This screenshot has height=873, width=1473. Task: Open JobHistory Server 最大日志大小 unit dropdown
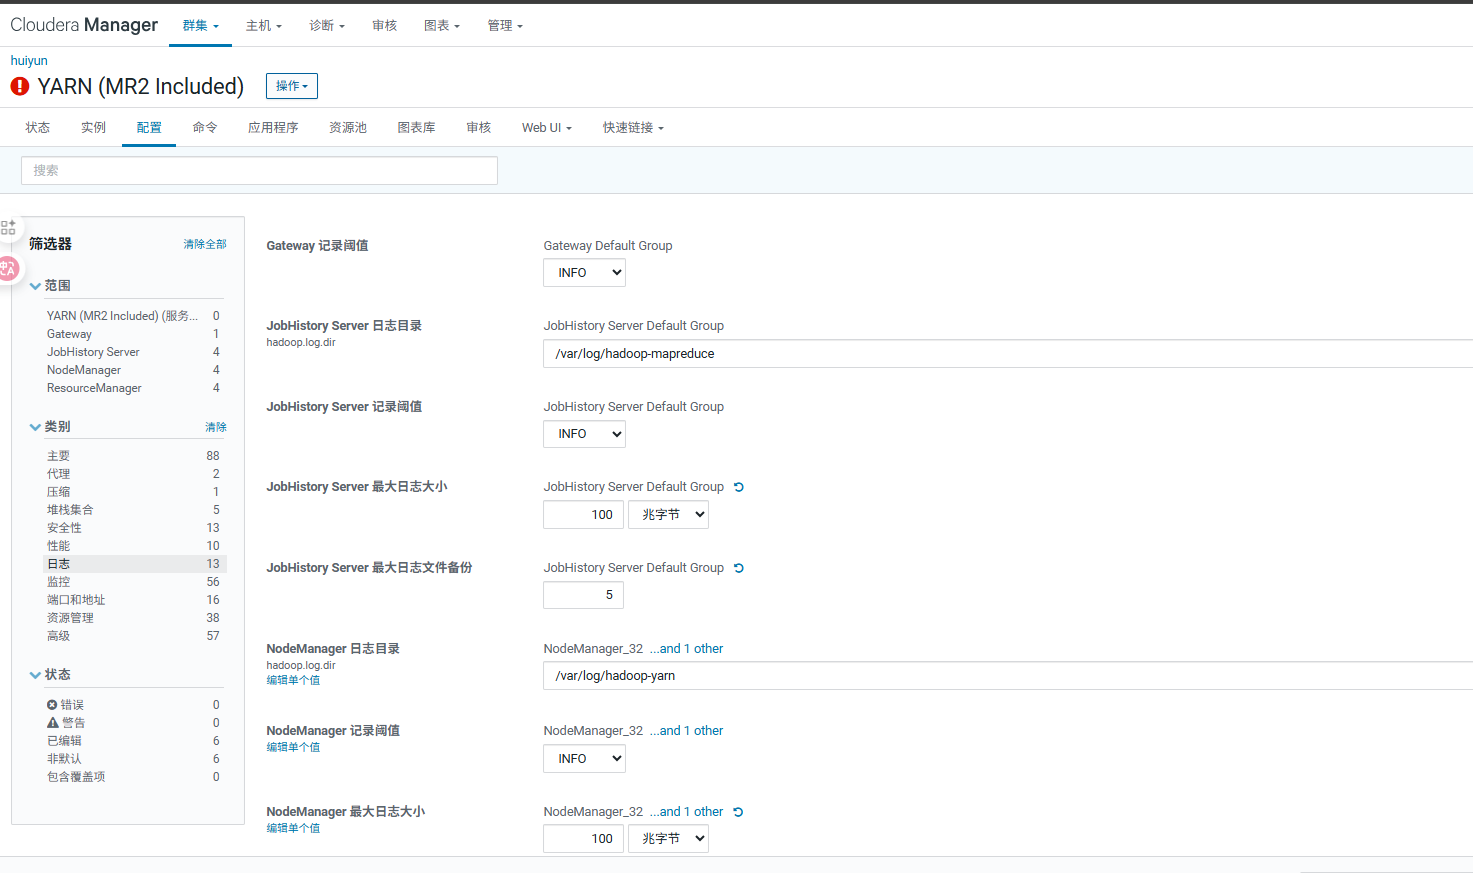668,515
